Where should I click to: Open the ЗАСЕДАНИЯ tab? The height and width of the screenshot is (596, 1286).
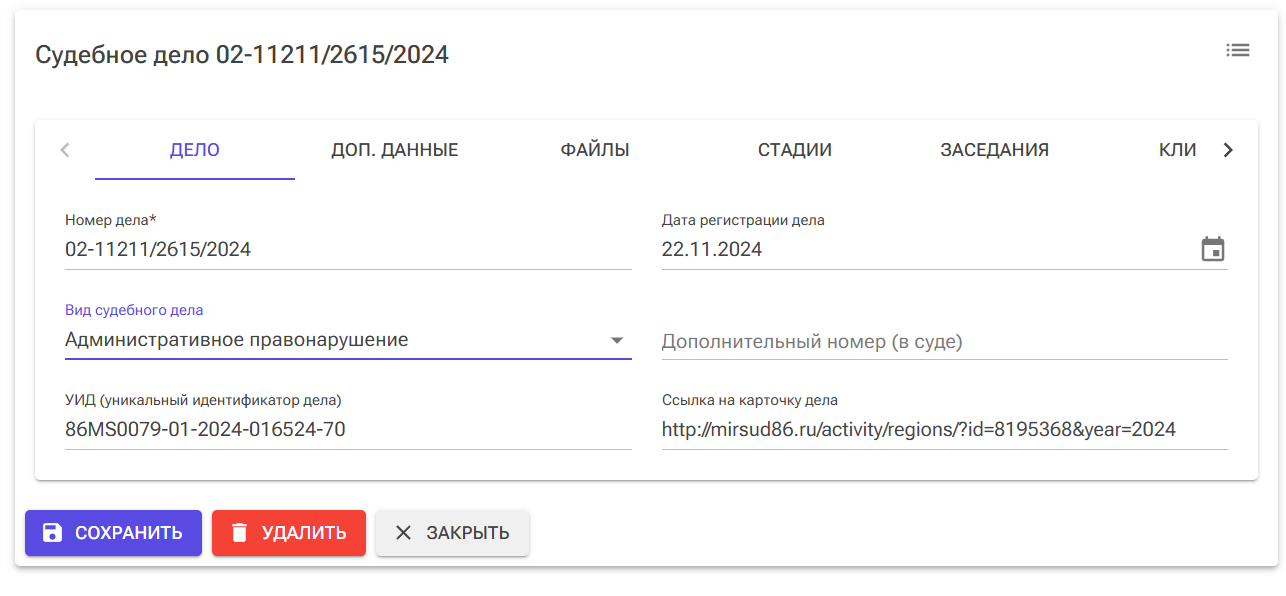click(994, 150)
